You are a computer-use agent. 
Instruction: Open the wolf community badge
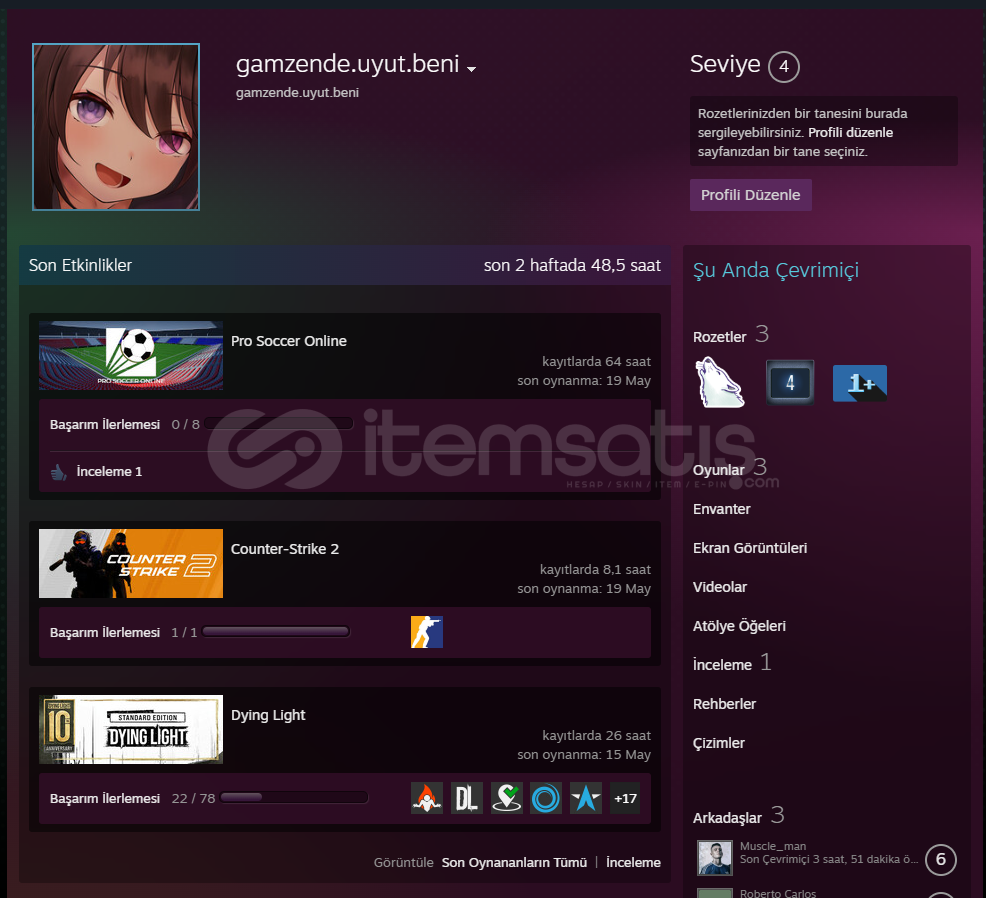720,382
